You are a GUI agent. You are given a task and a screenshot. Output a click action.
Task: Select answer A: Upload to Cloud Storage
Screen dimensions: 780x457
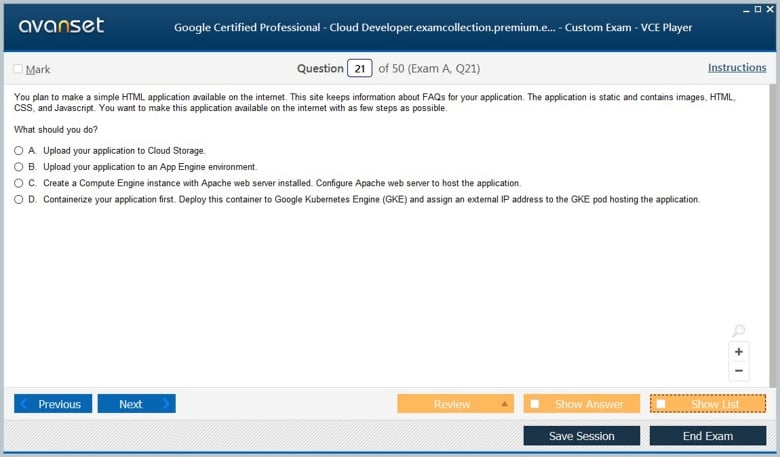click(19, 150)
